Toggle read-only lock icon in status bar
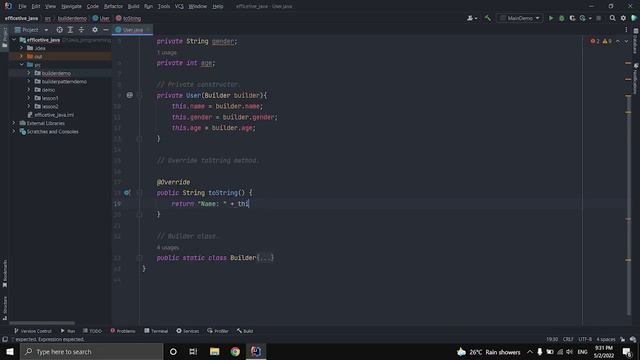Screen dimensions: 640x360 (x=622, y=339)
